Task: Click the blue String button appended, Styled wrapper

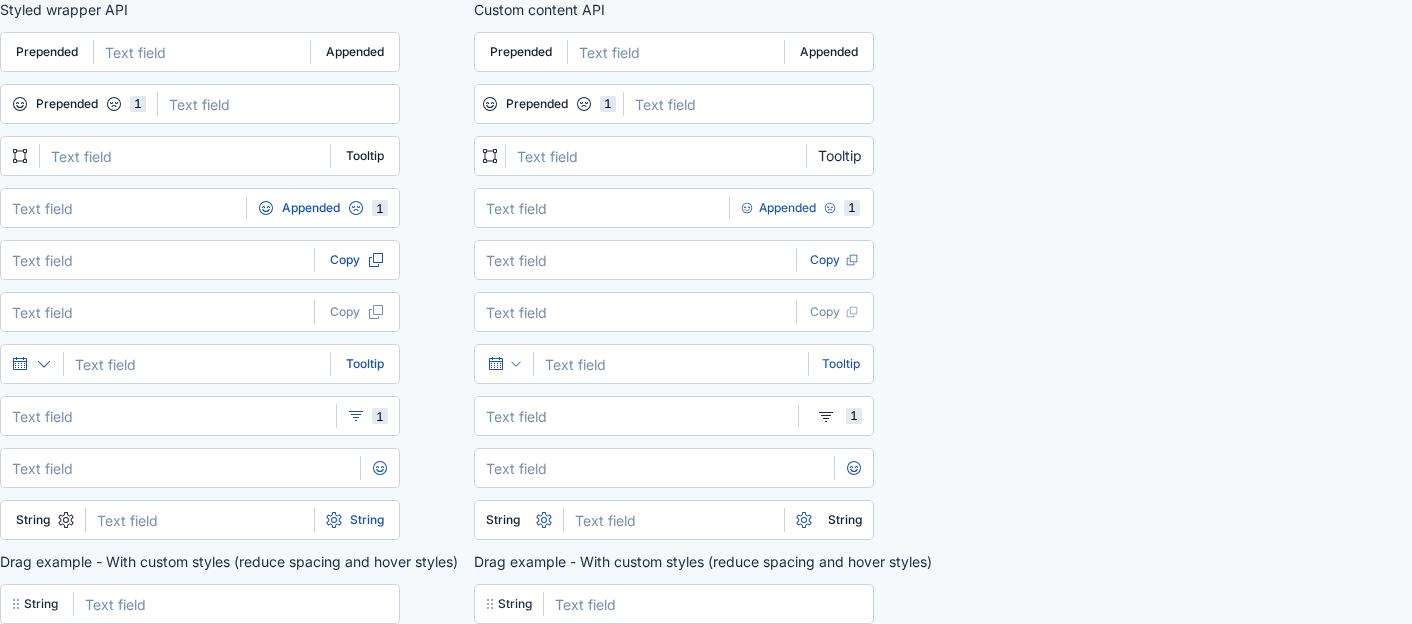Action: pyautogui.click(x=355, y=520)
